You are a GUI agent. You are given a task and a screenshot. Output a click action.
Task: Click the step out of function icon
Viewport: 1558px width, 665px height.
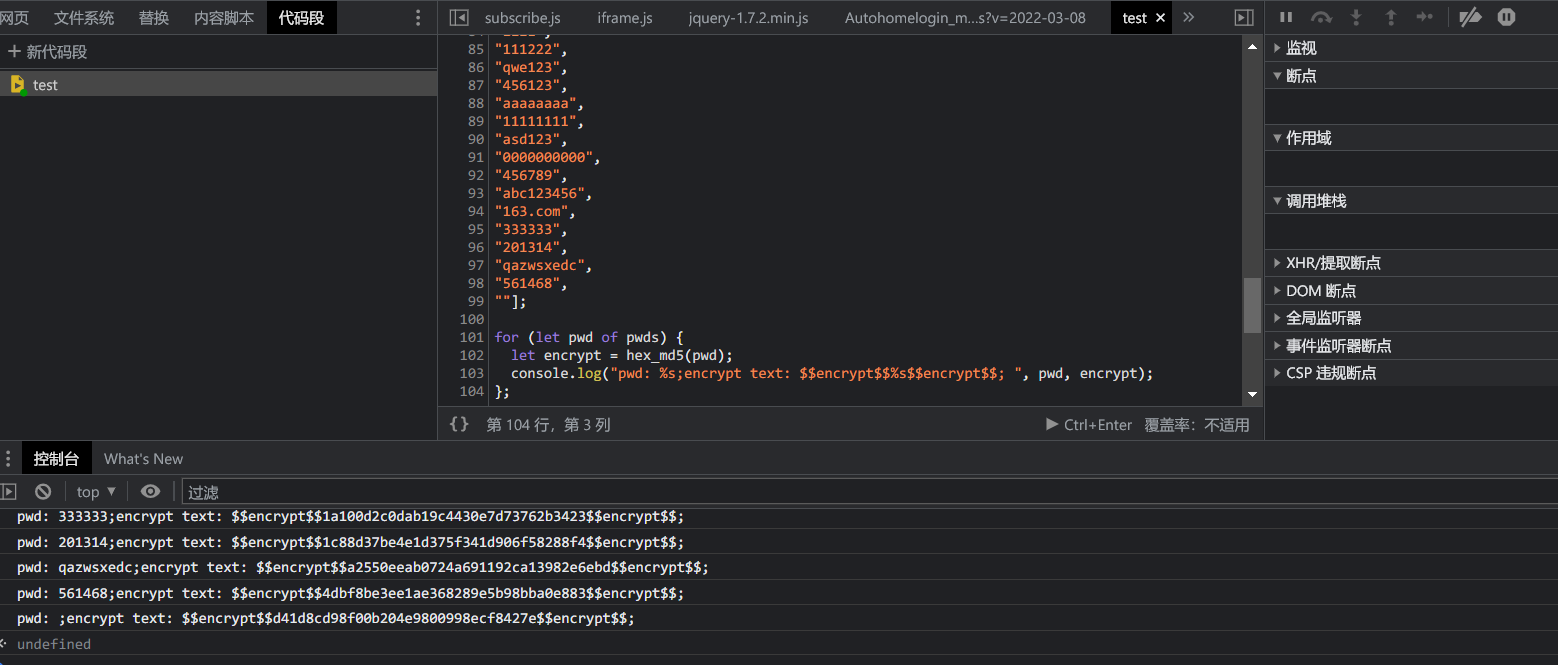(x=1390, y=17)
